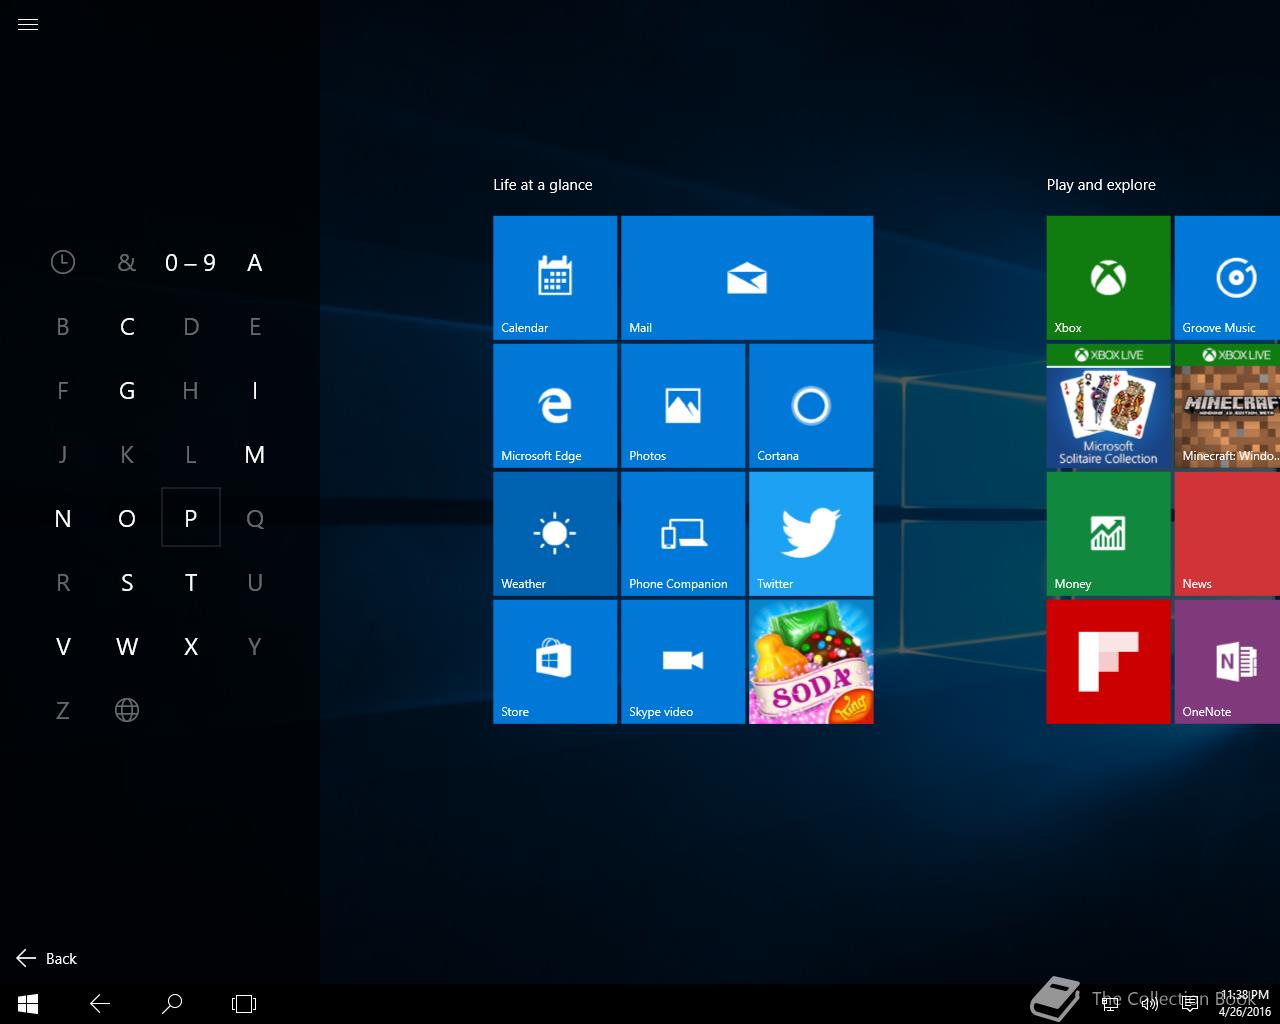Jump to apps under 0 – 9
Viewport: 1280px width, 1024px height.
tap(191, 263)
